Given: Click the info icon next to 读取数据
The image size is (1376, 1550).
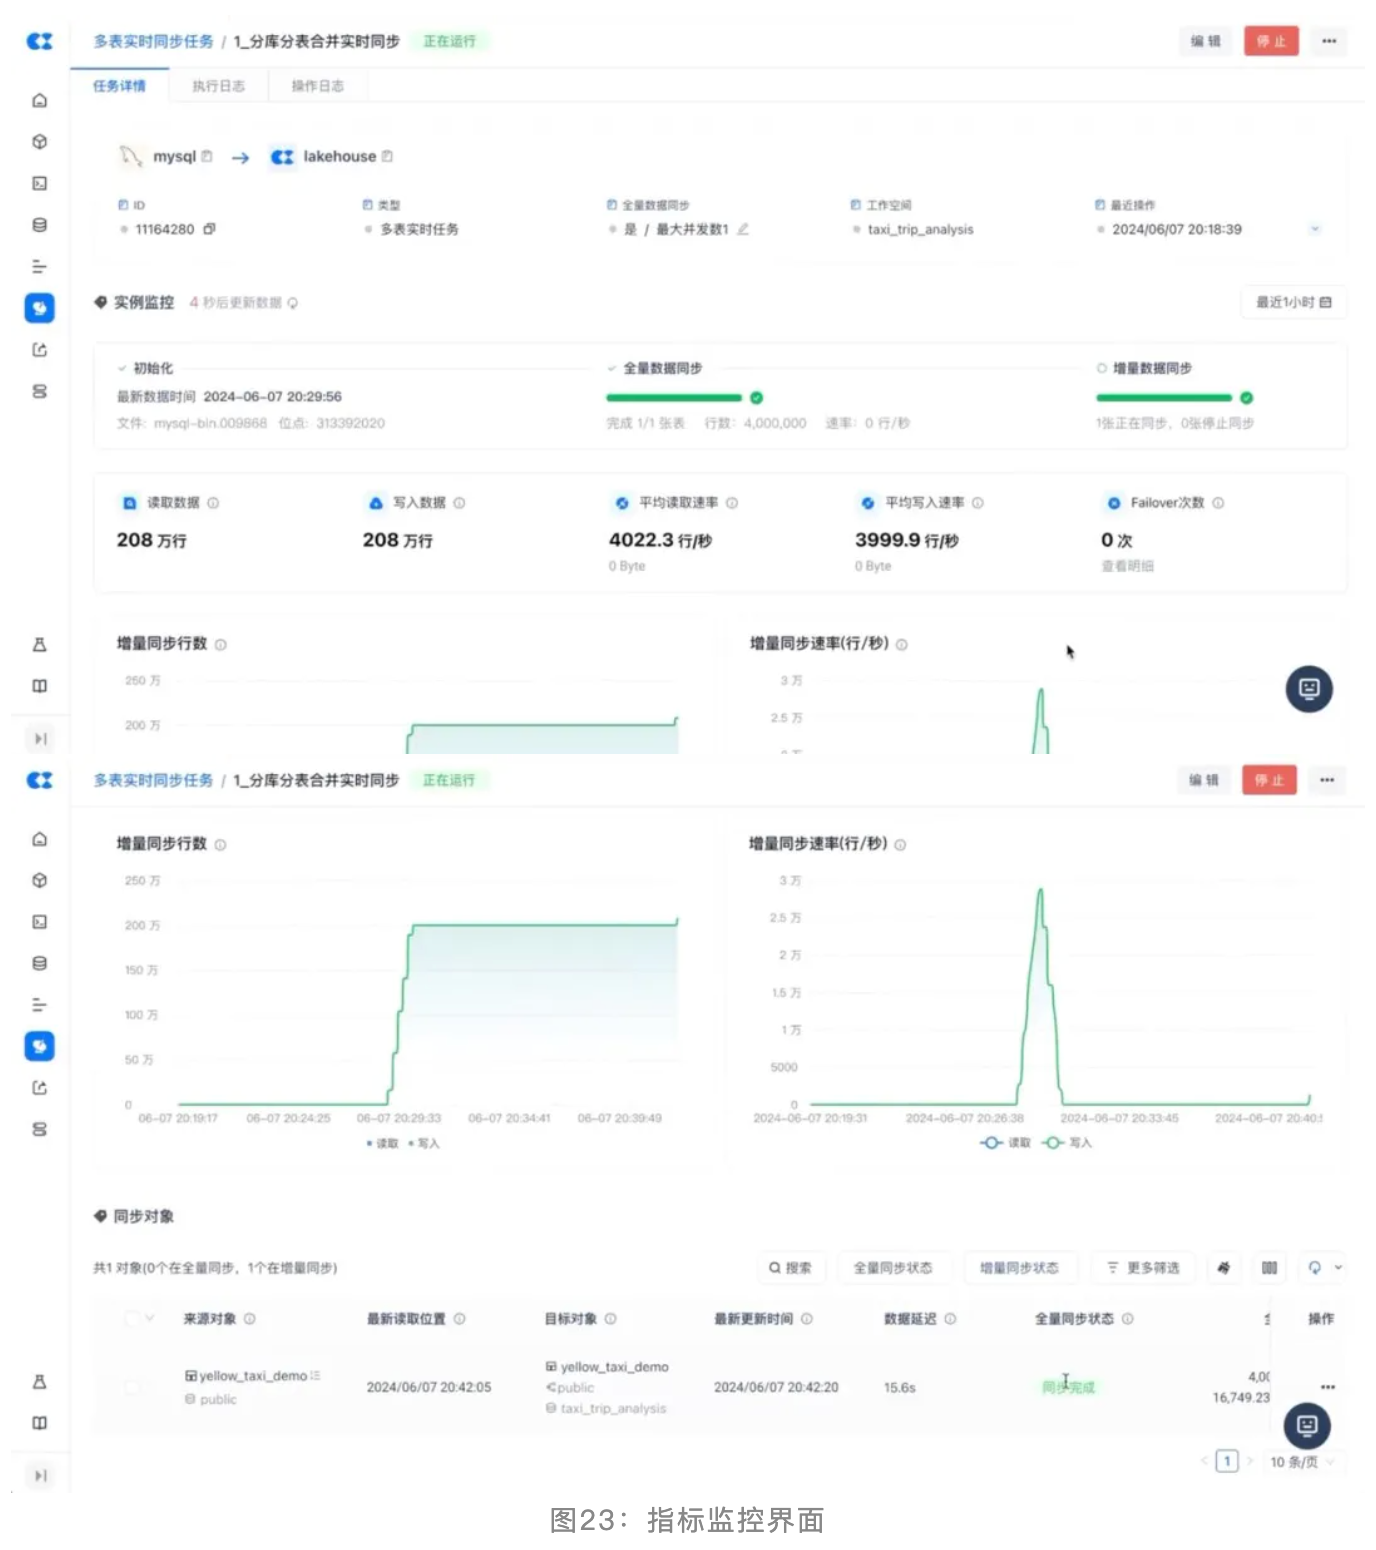Looking at the screenshot, I should point(213,503).
